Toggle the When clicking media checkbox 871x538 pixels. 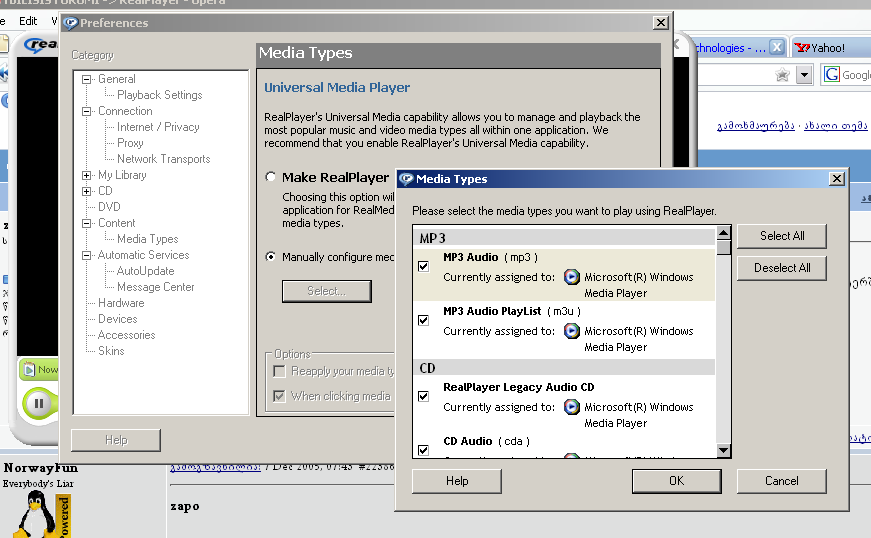coord(279,396)
